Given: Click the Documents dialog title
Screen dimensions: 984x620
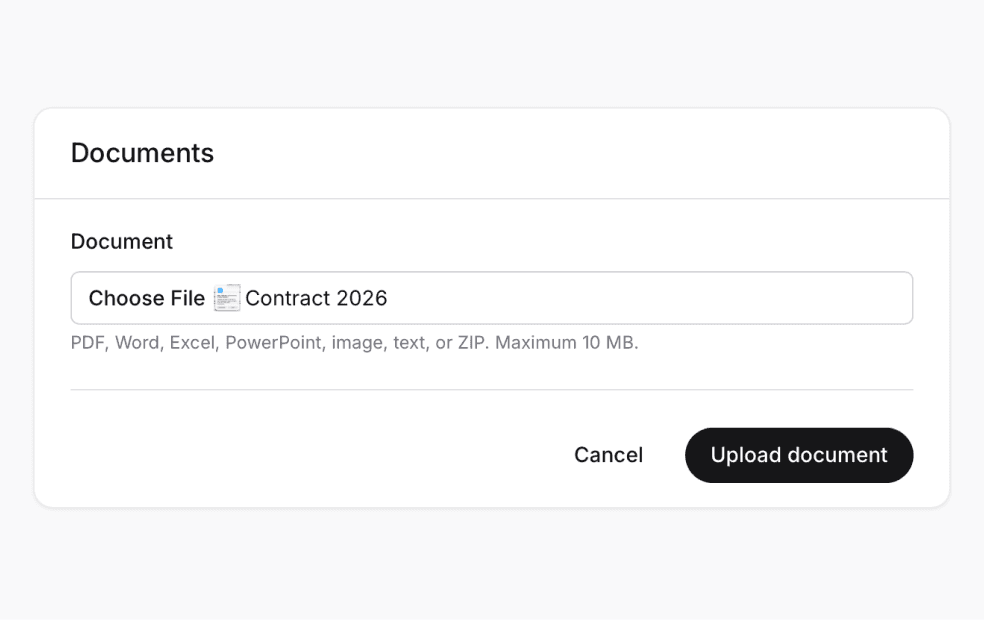Looking at the screenshot, I should point(142,152).
